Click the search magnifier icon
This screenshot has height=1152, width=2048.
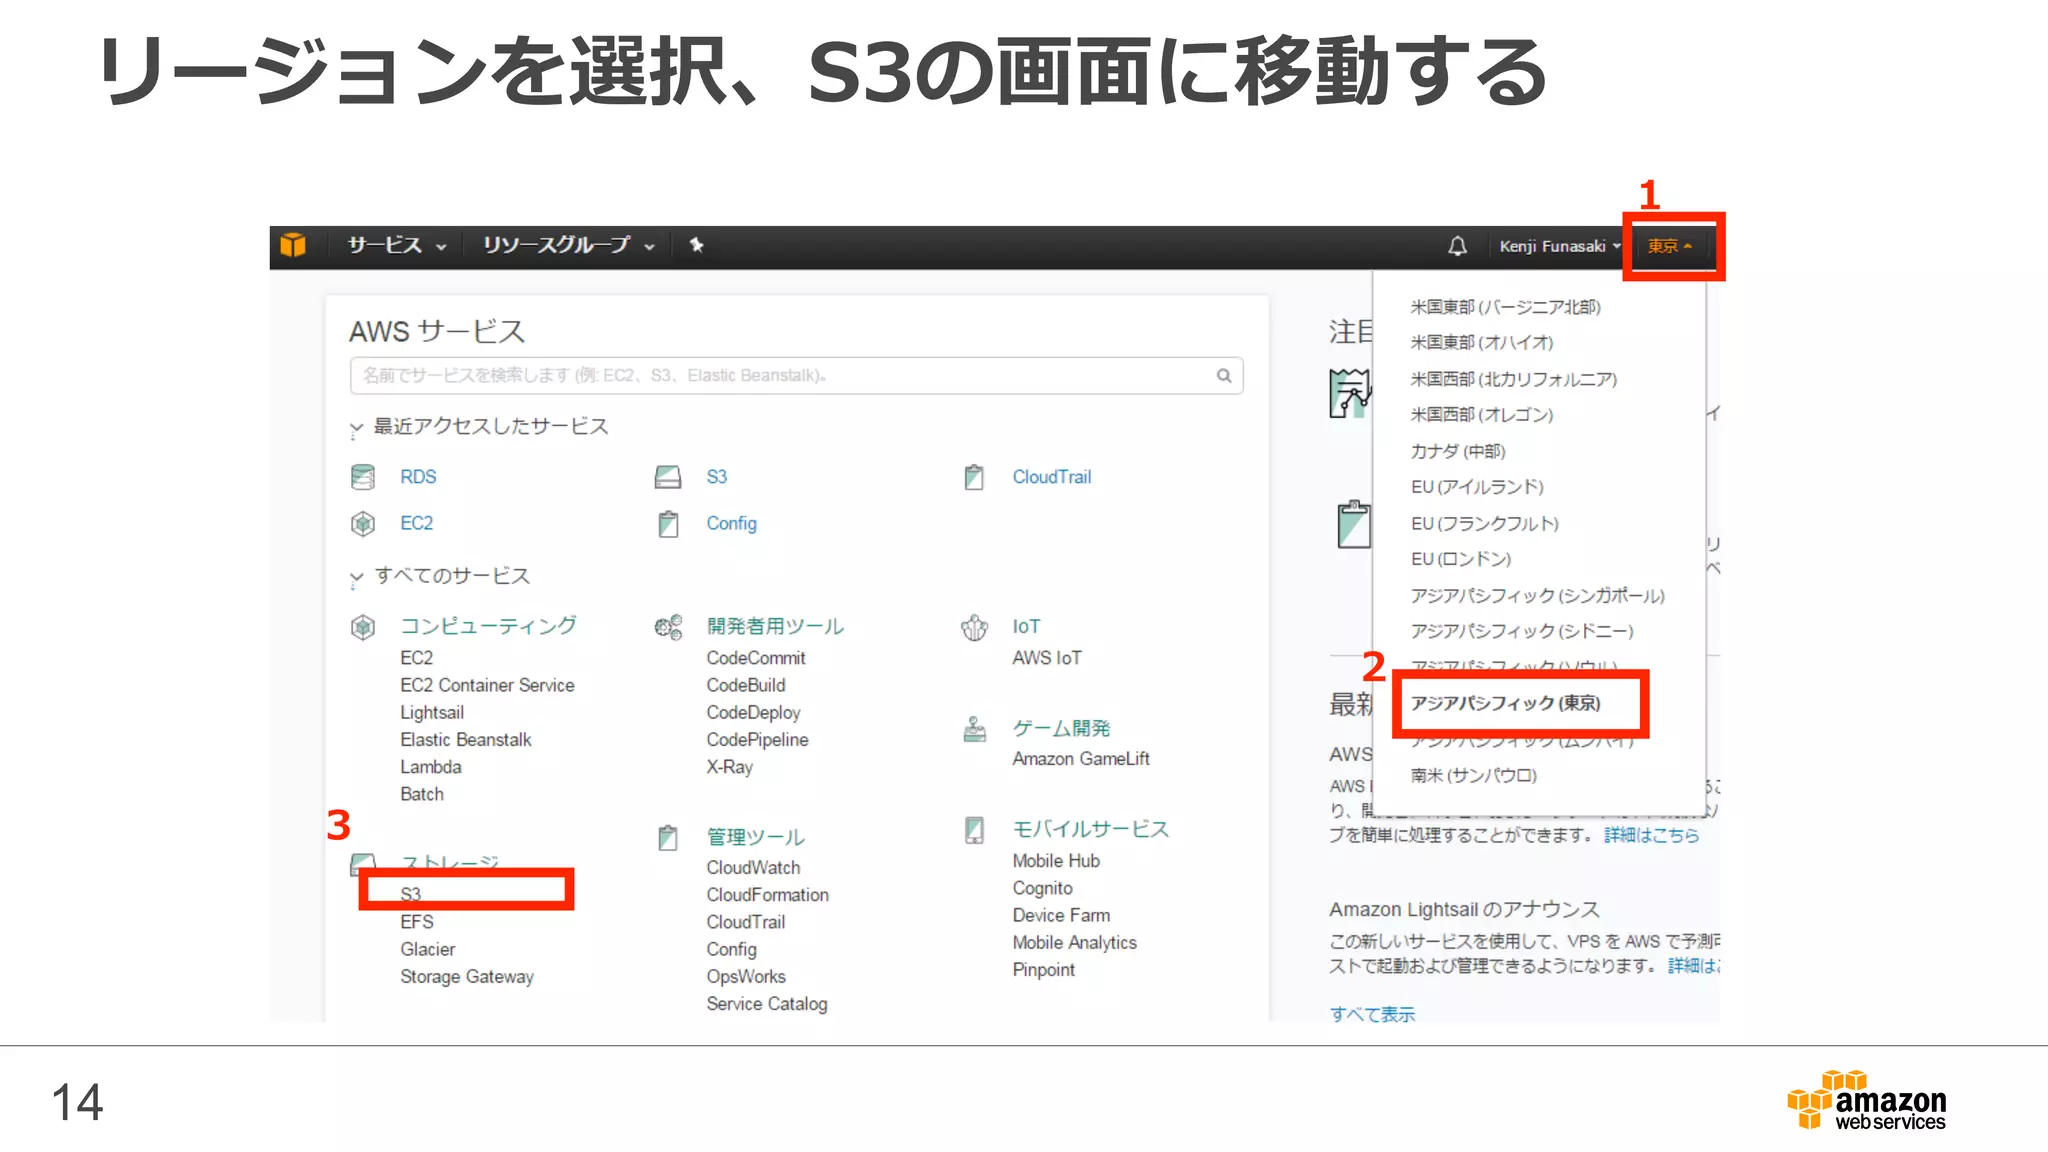click(x=1223, y=376)
